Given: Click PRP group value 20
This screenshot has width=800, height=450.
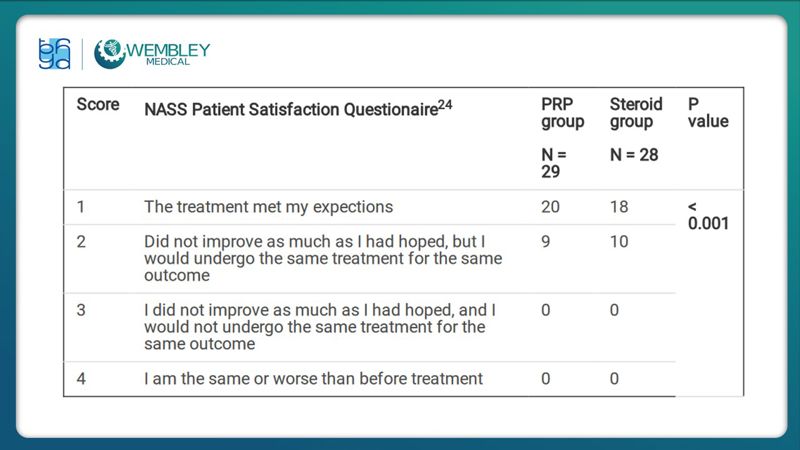Looking at the screenshot, I should click(551, 207).
